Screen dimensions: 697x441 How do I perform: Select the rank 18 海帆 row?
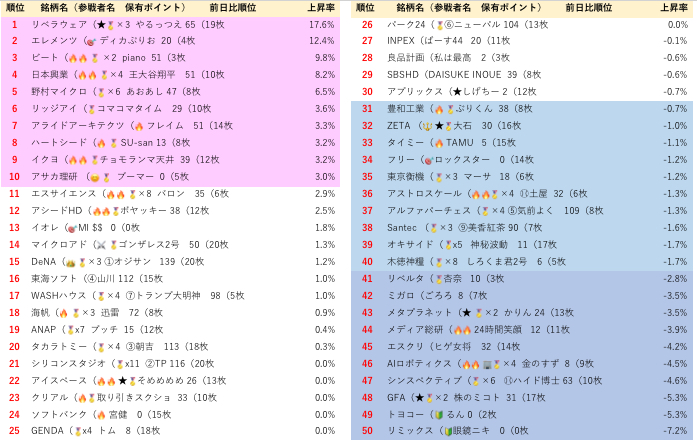point(171,313)
